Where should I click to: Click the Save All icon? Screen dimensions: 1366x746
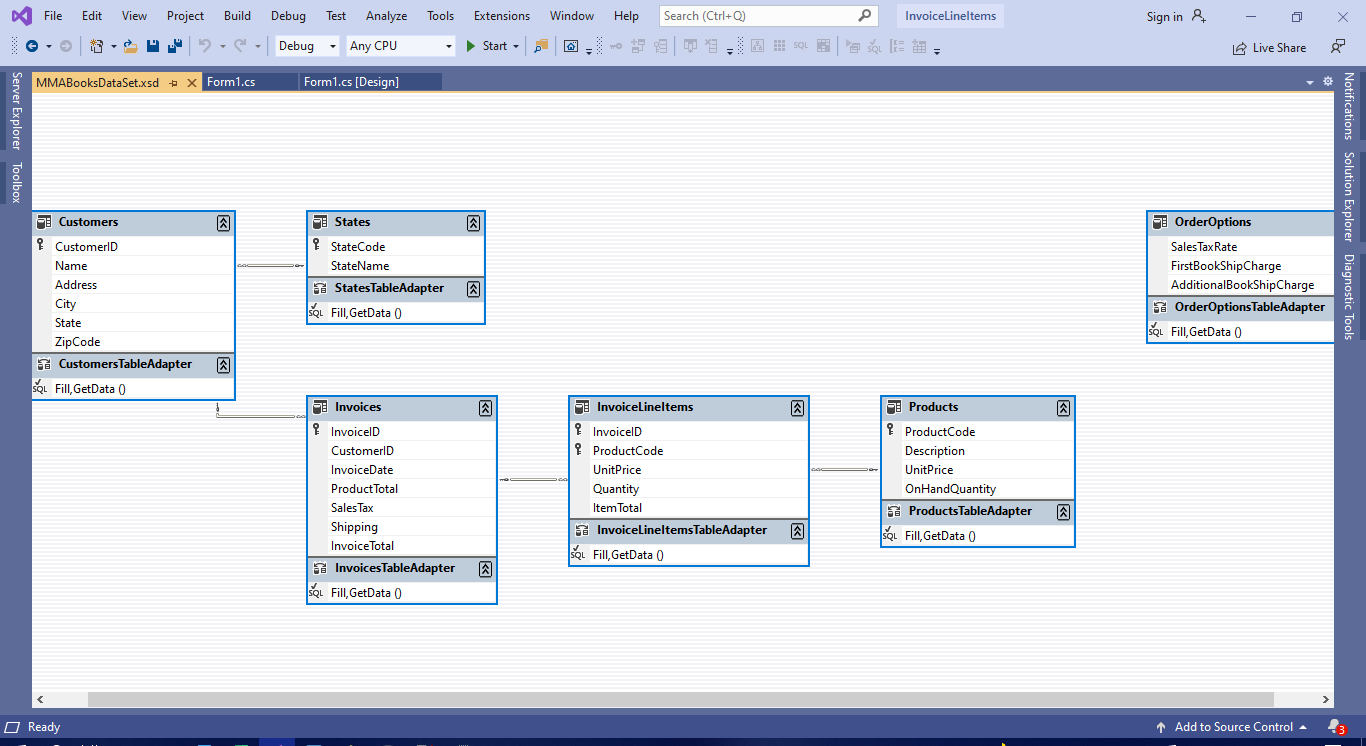click(175, 46)
